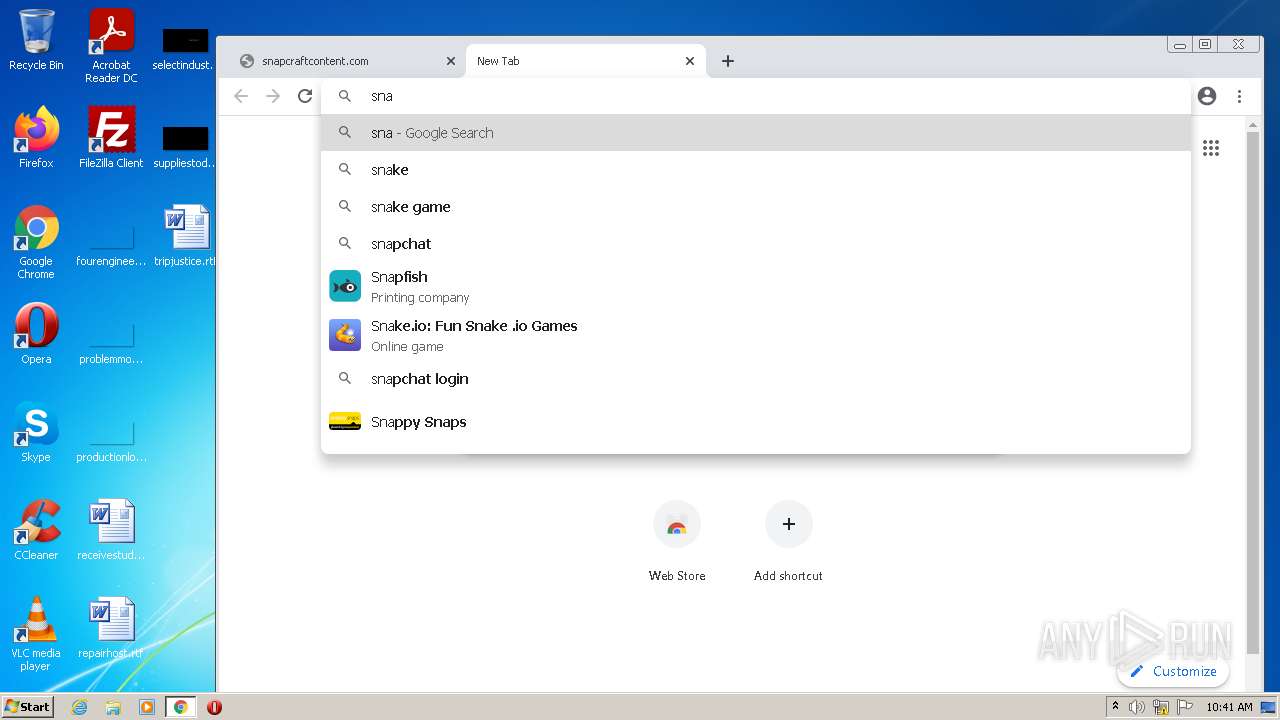Screen dimensions: 1280x720
Task: Select the 'snapchat login' suggestion
Action: (x=756, y=379)
